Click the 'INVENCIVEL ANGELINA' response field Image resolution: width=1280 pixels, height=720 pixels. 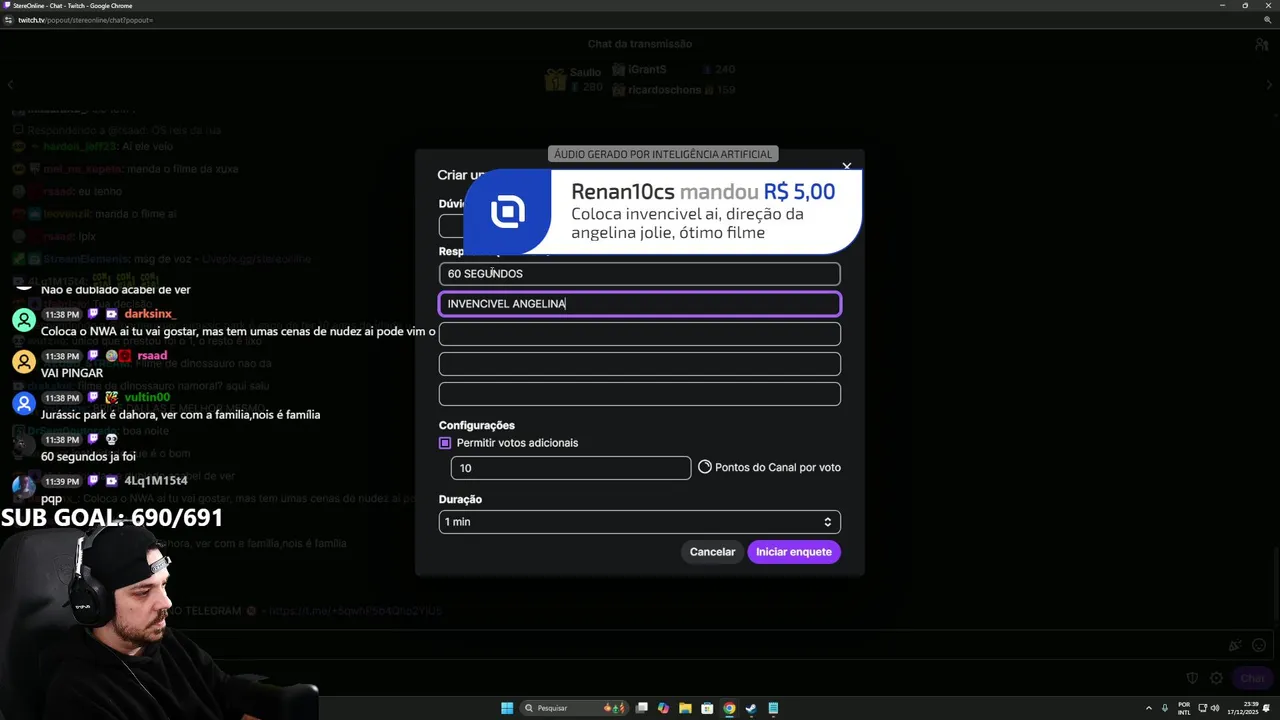[640, 304]
